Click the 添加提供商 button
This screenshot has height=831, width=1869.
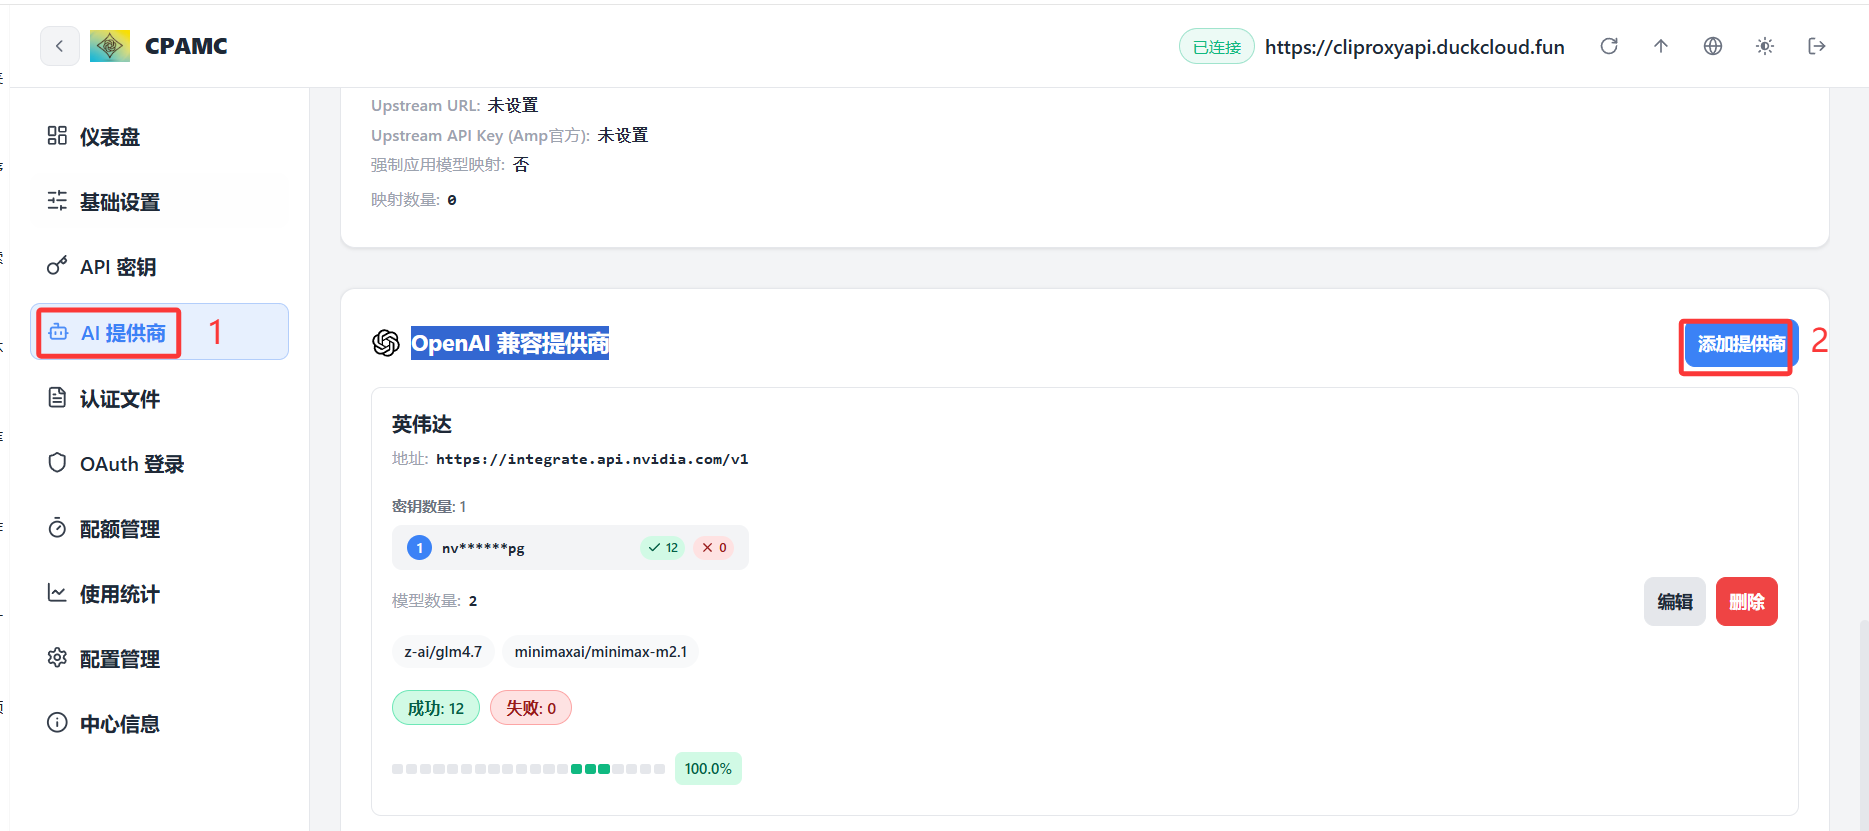click(1741, 344)
